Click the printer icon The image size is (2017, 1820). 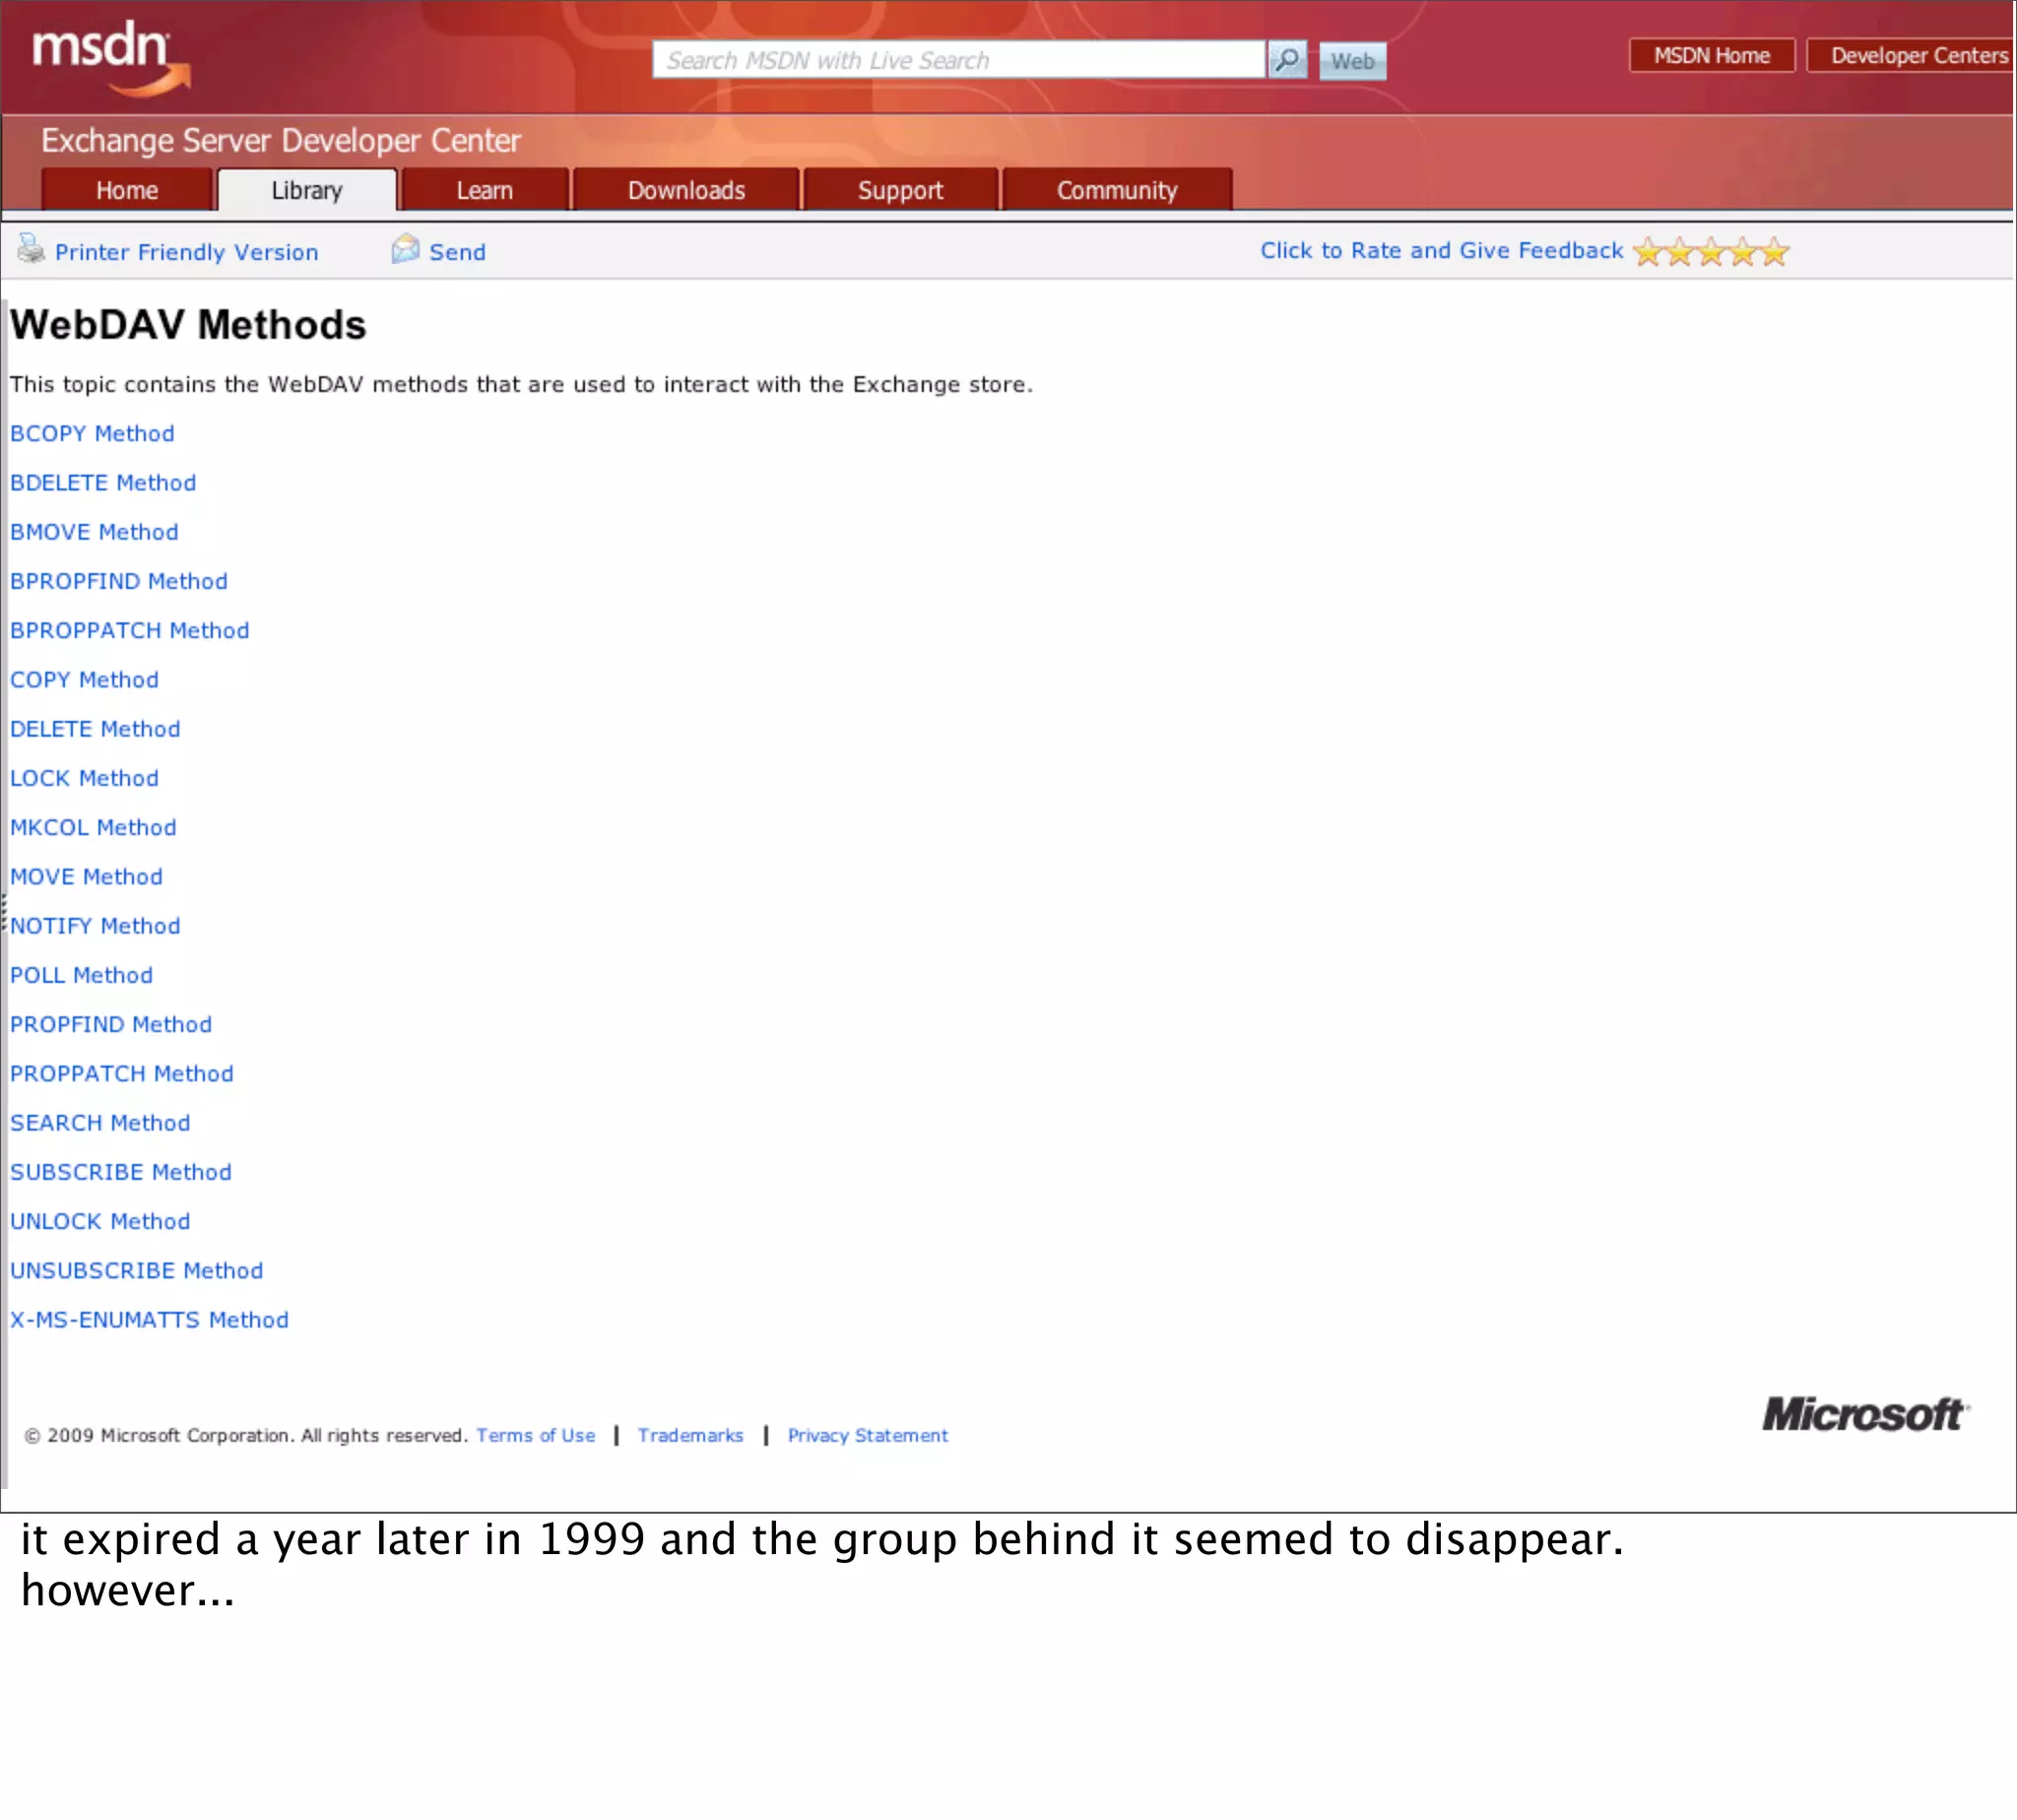coord(31,249)
